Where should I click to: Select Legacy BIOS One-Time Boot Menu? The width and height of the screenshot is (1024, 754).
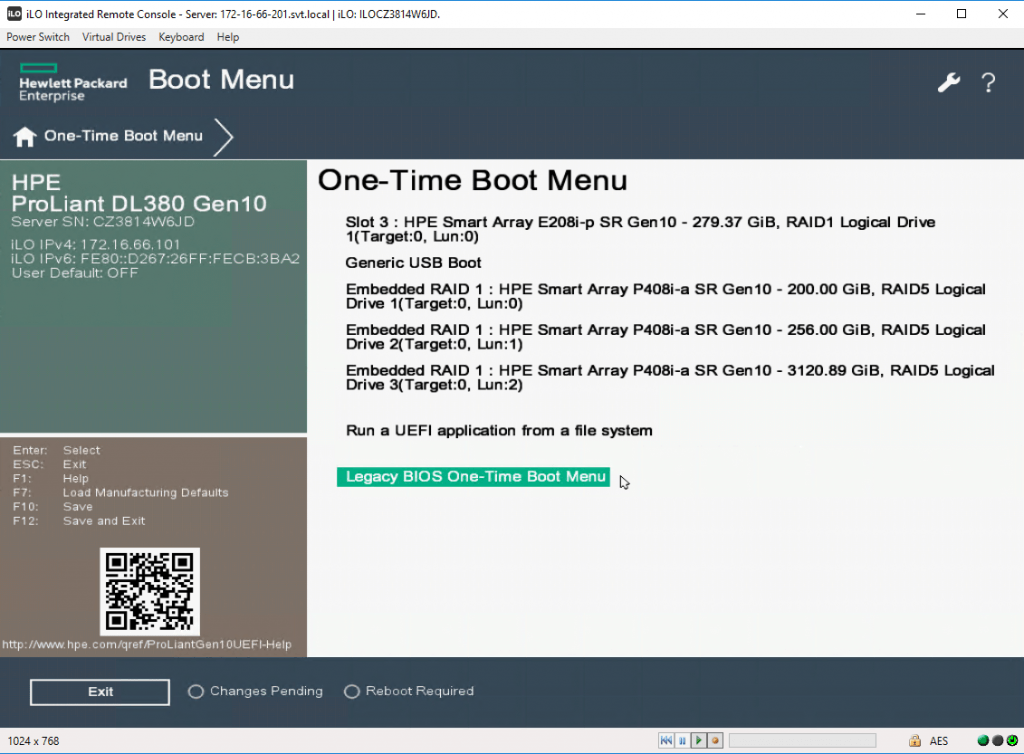(475, 477)
